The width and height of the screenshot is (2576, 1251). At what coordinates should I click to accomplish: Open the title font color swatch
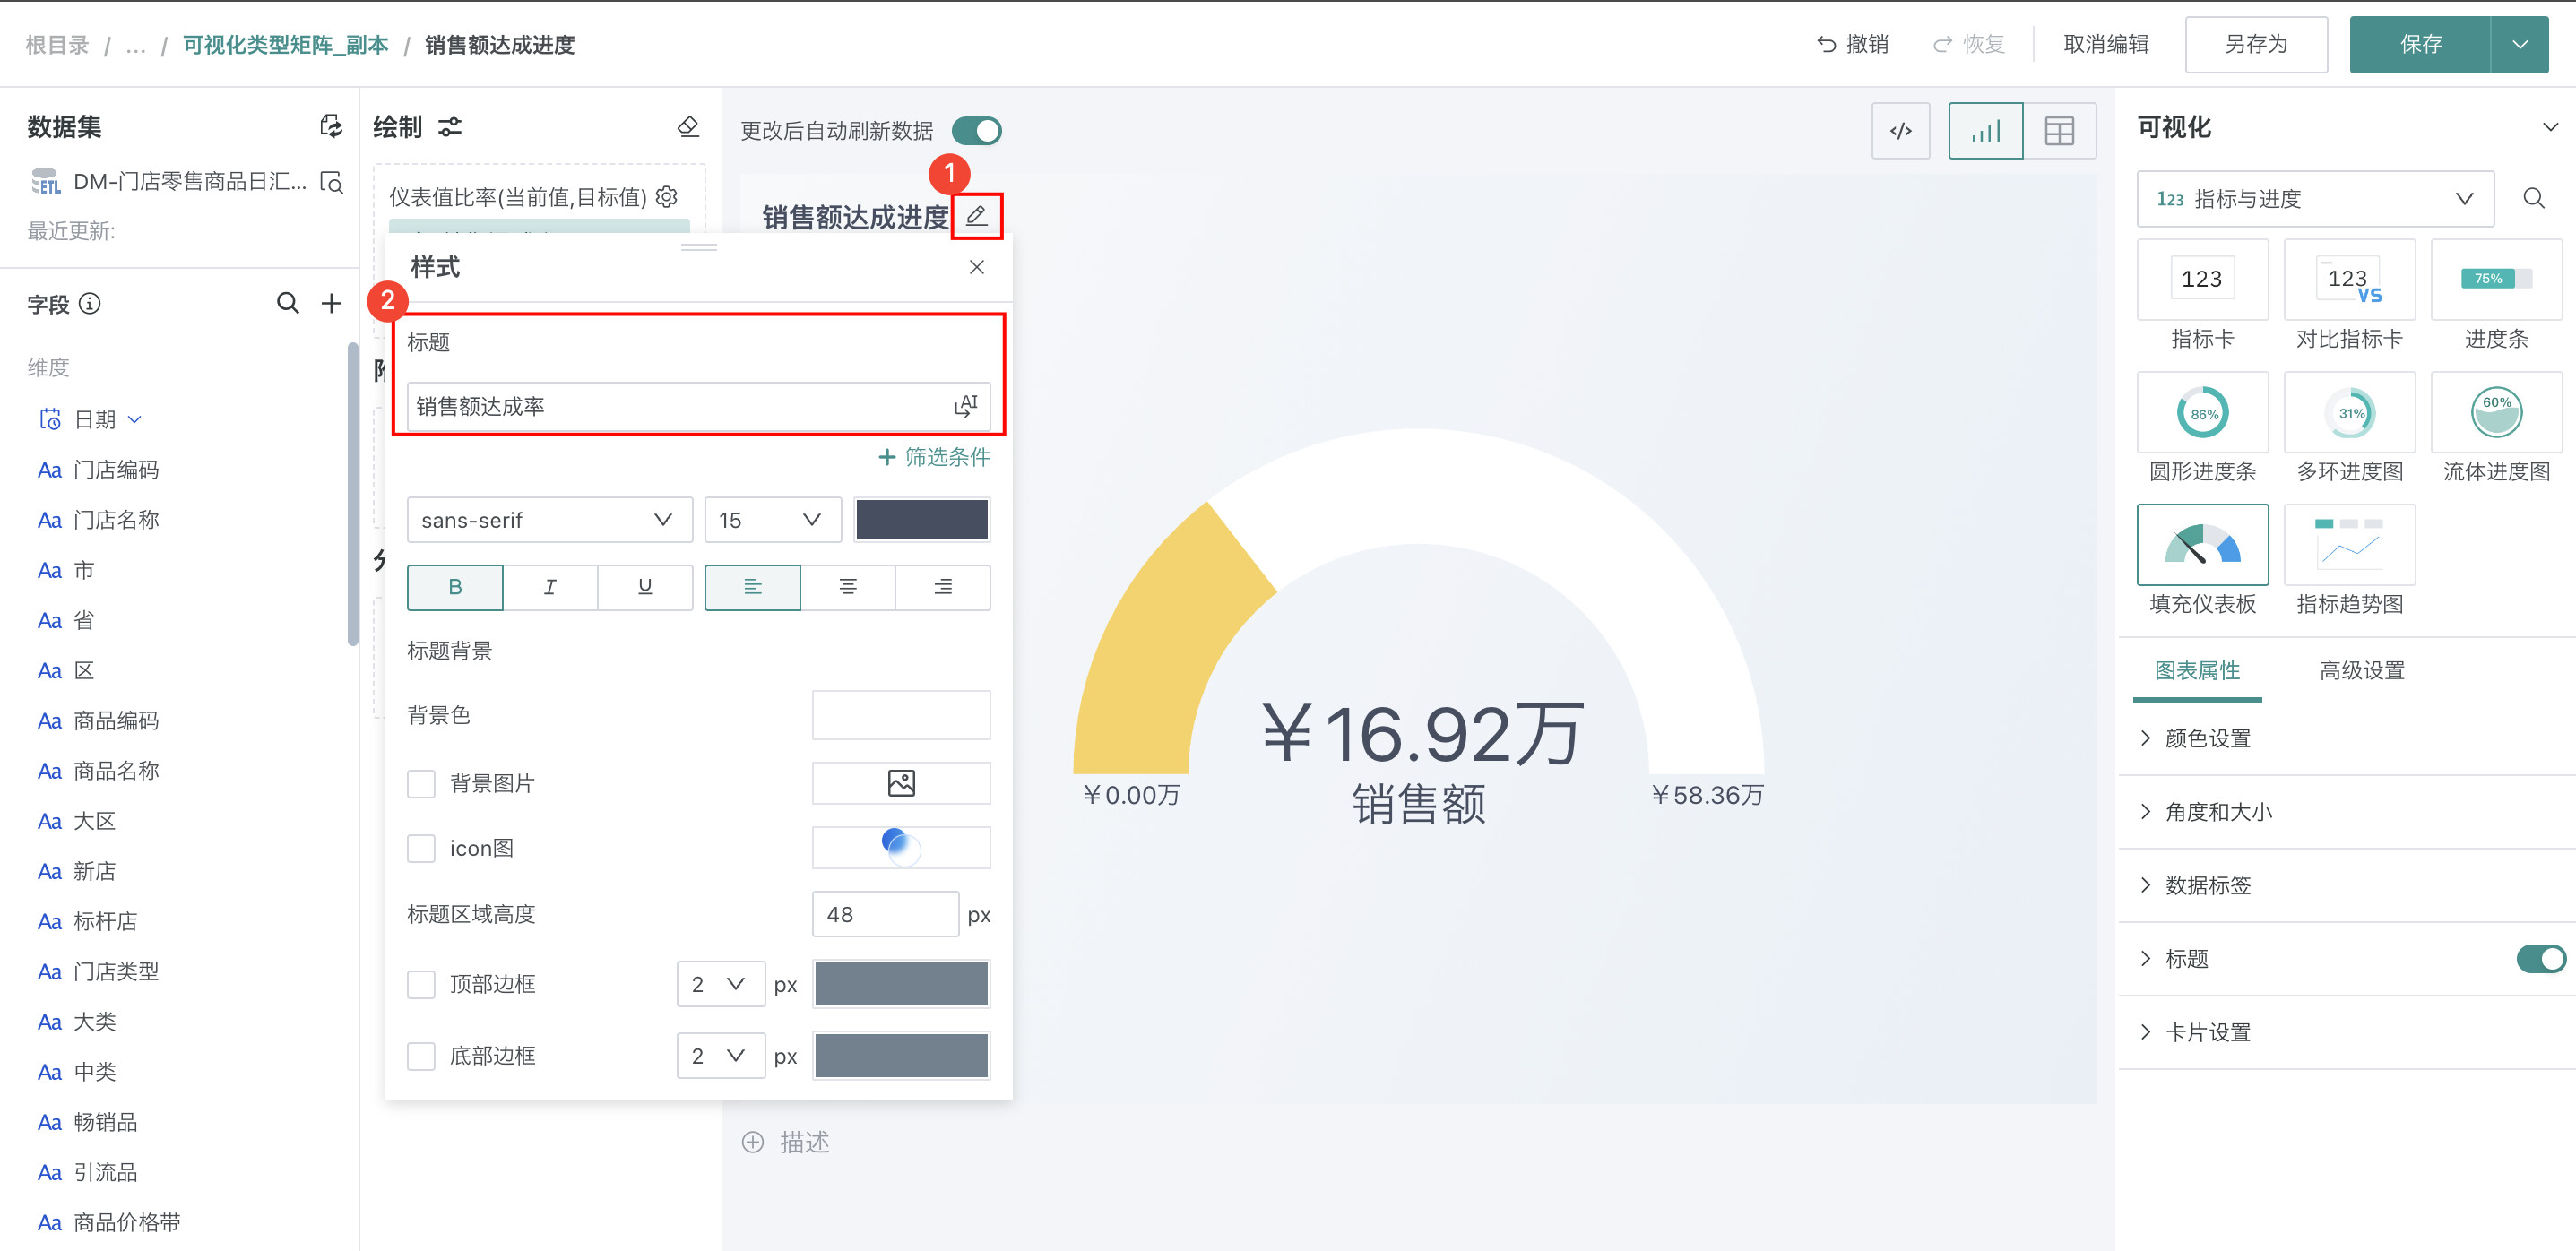tap(921, 520)
